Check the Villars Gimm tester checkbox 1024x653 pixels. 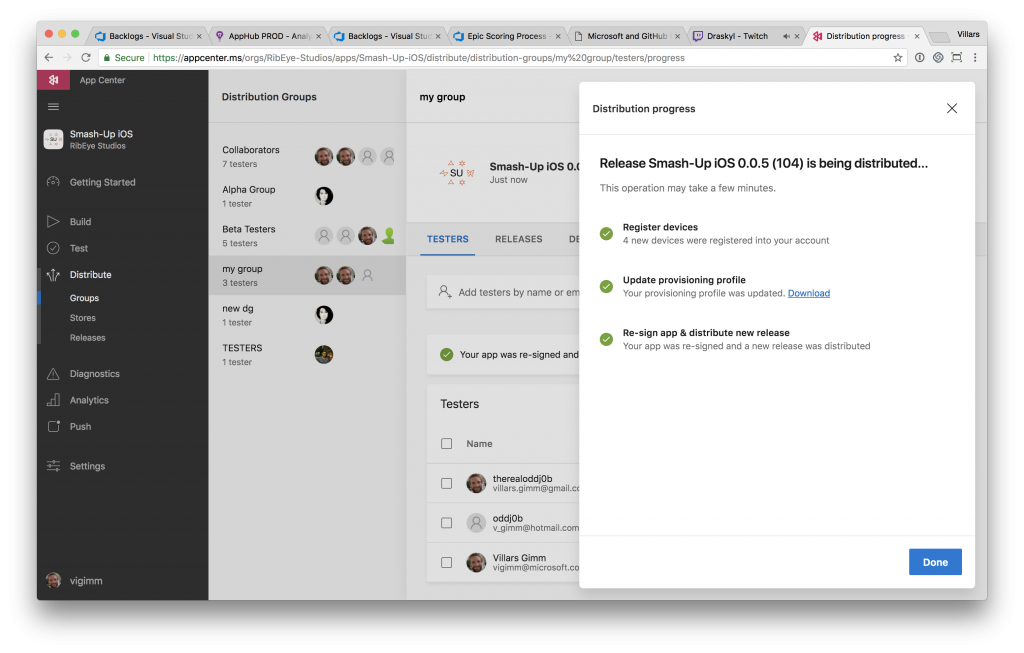point(447,562)
